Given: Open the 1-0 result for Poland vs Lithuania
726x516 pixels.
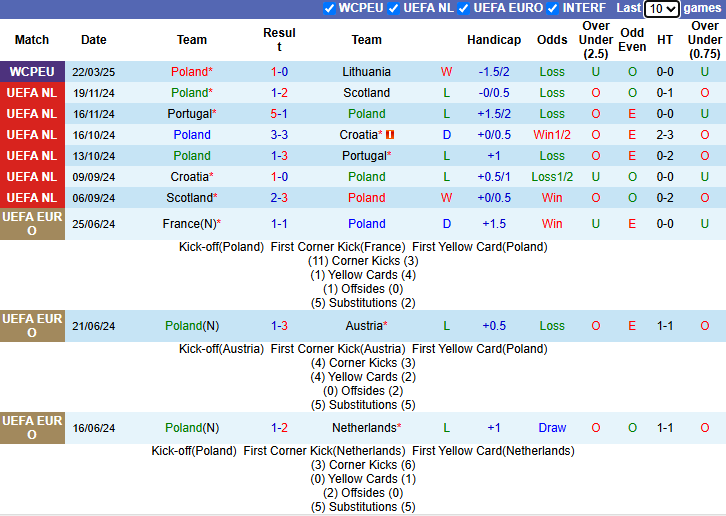Looking at the screenshot, I should tap(279, 72).
